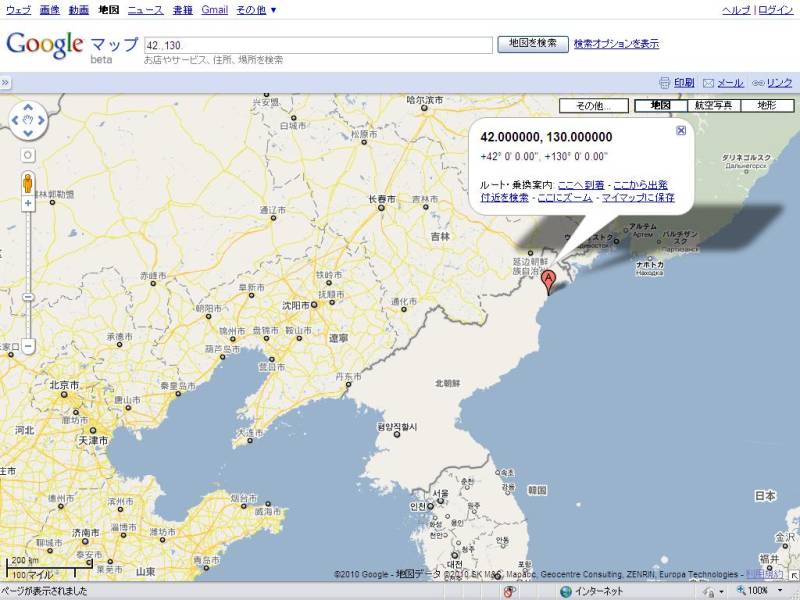Image resolution: width=800 pixels, height=600 pixels.
Task: Click the ここにズーム link in balloon
Action: [564, 198]
